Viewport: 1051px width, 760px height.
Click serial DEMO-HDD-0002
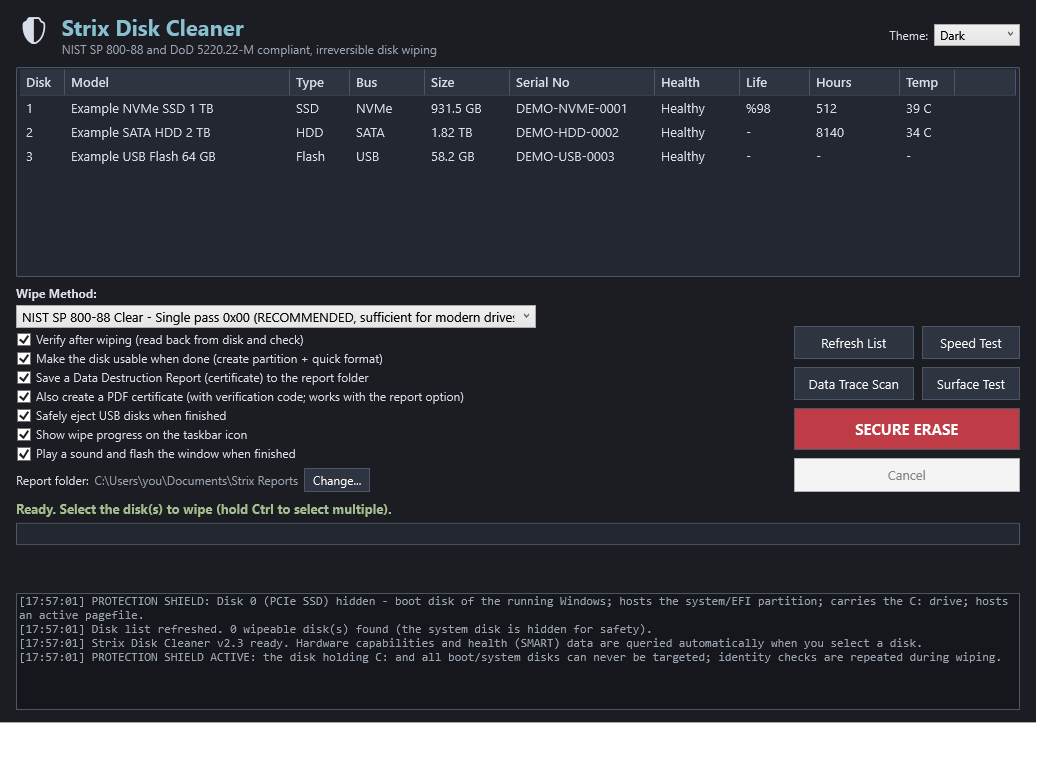pyautogui.click(x=567, y=133)
